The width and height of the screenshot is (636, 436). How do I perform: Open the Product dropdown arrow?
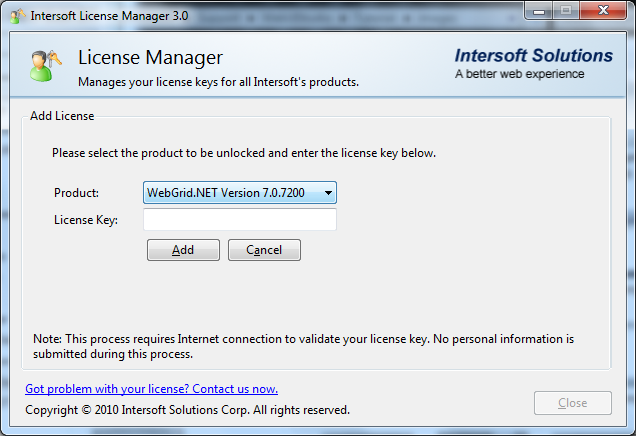pyautogui.click(x=328, y=192)
